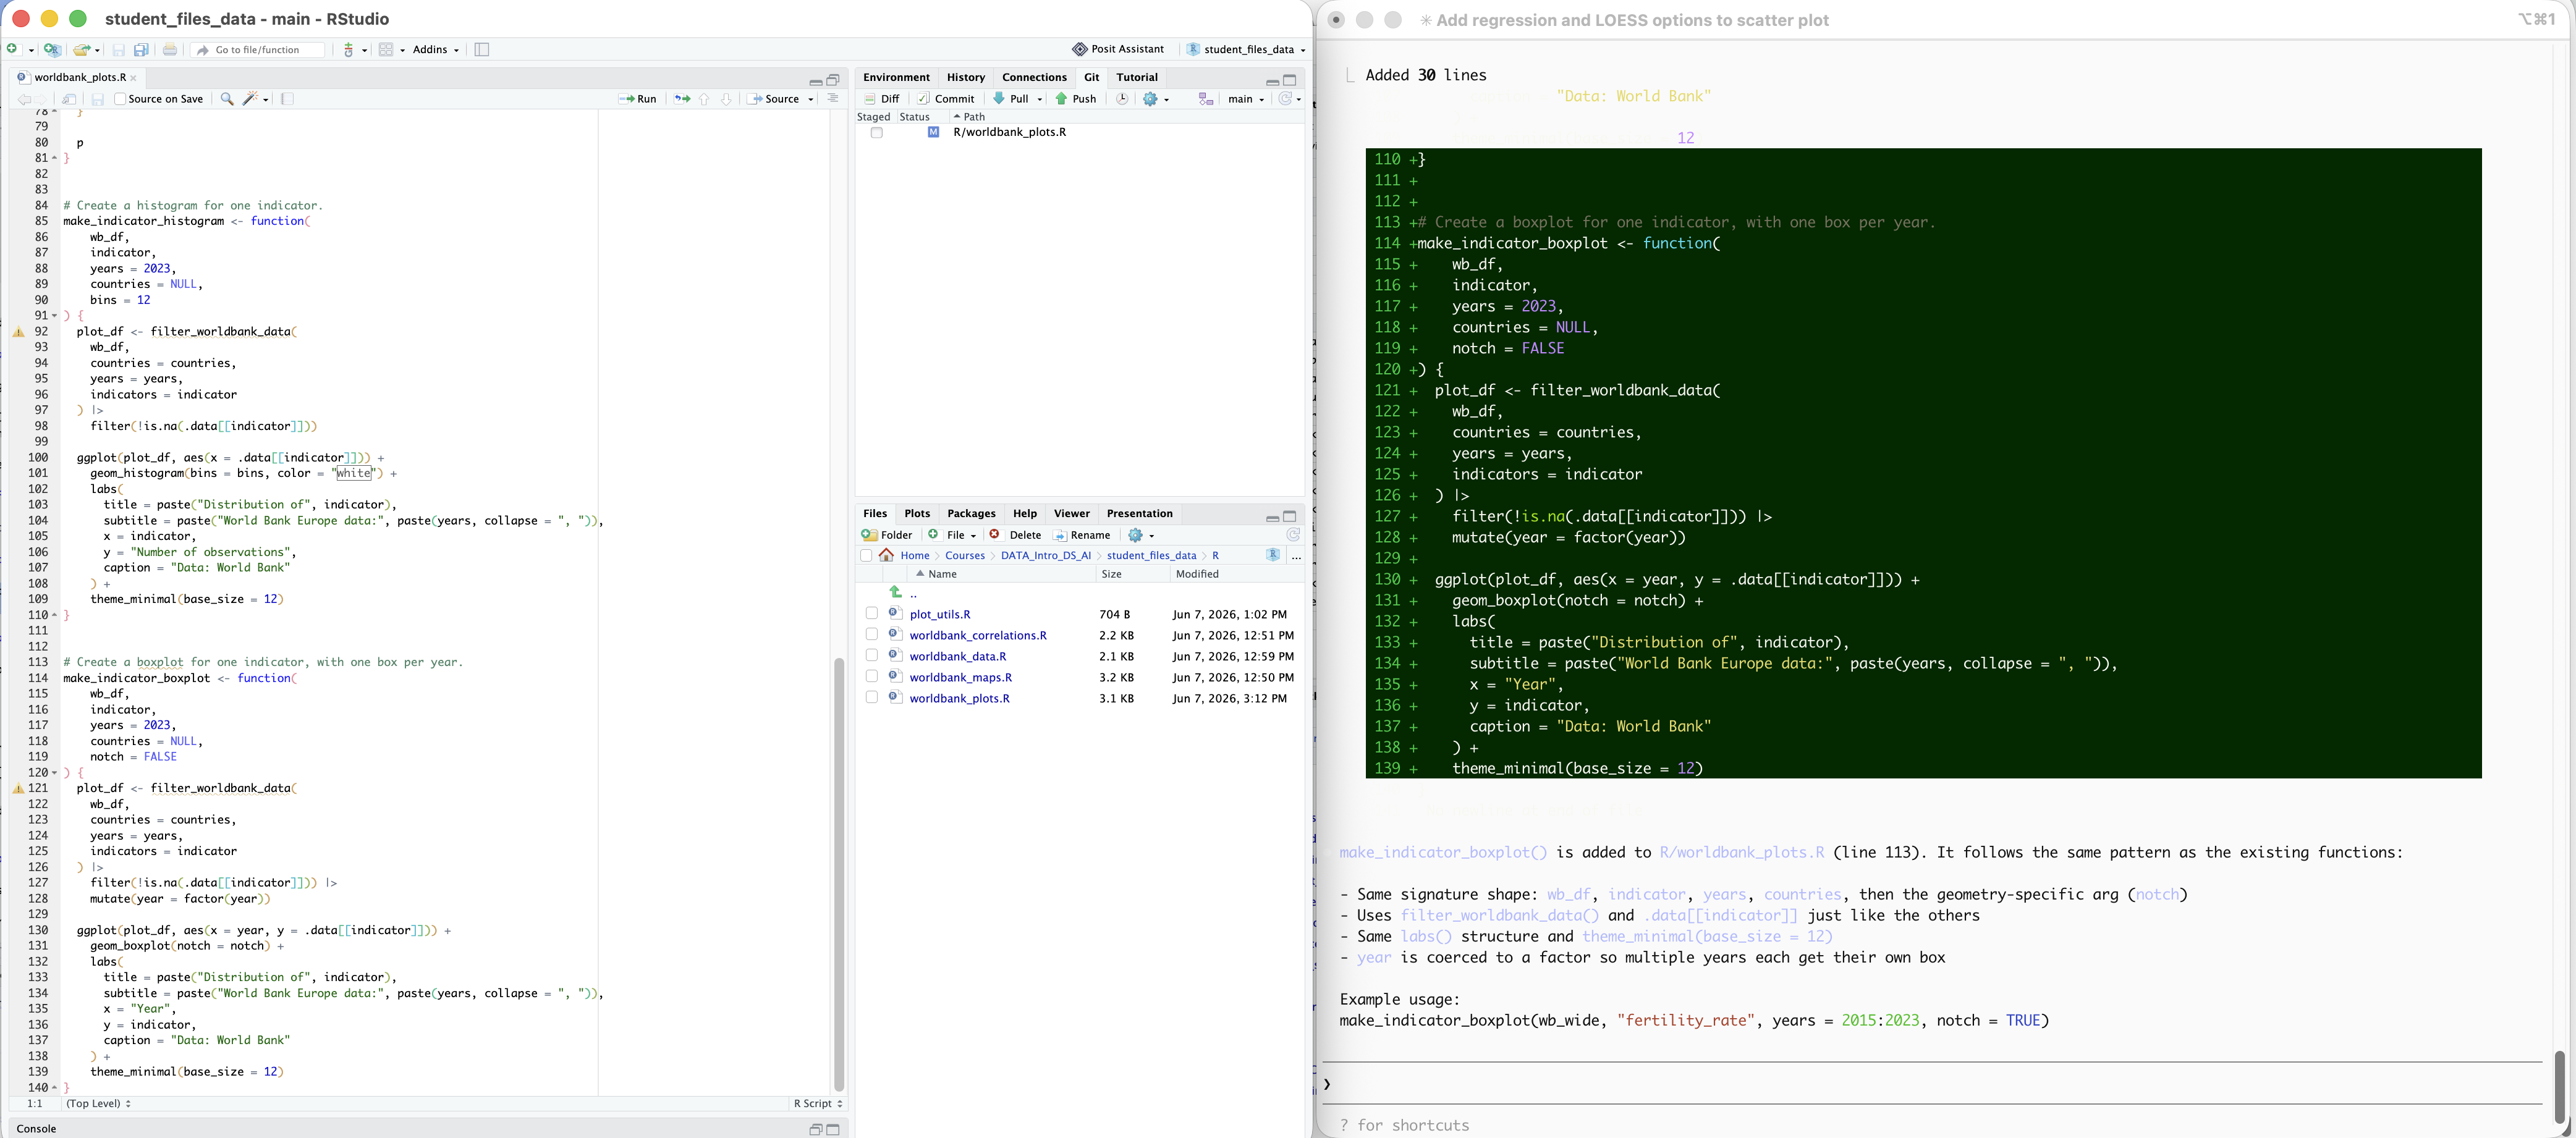The image size is (2576, 1138).
Task: Click the Toggle sidebar layout icon
Action: pos(482,49)
